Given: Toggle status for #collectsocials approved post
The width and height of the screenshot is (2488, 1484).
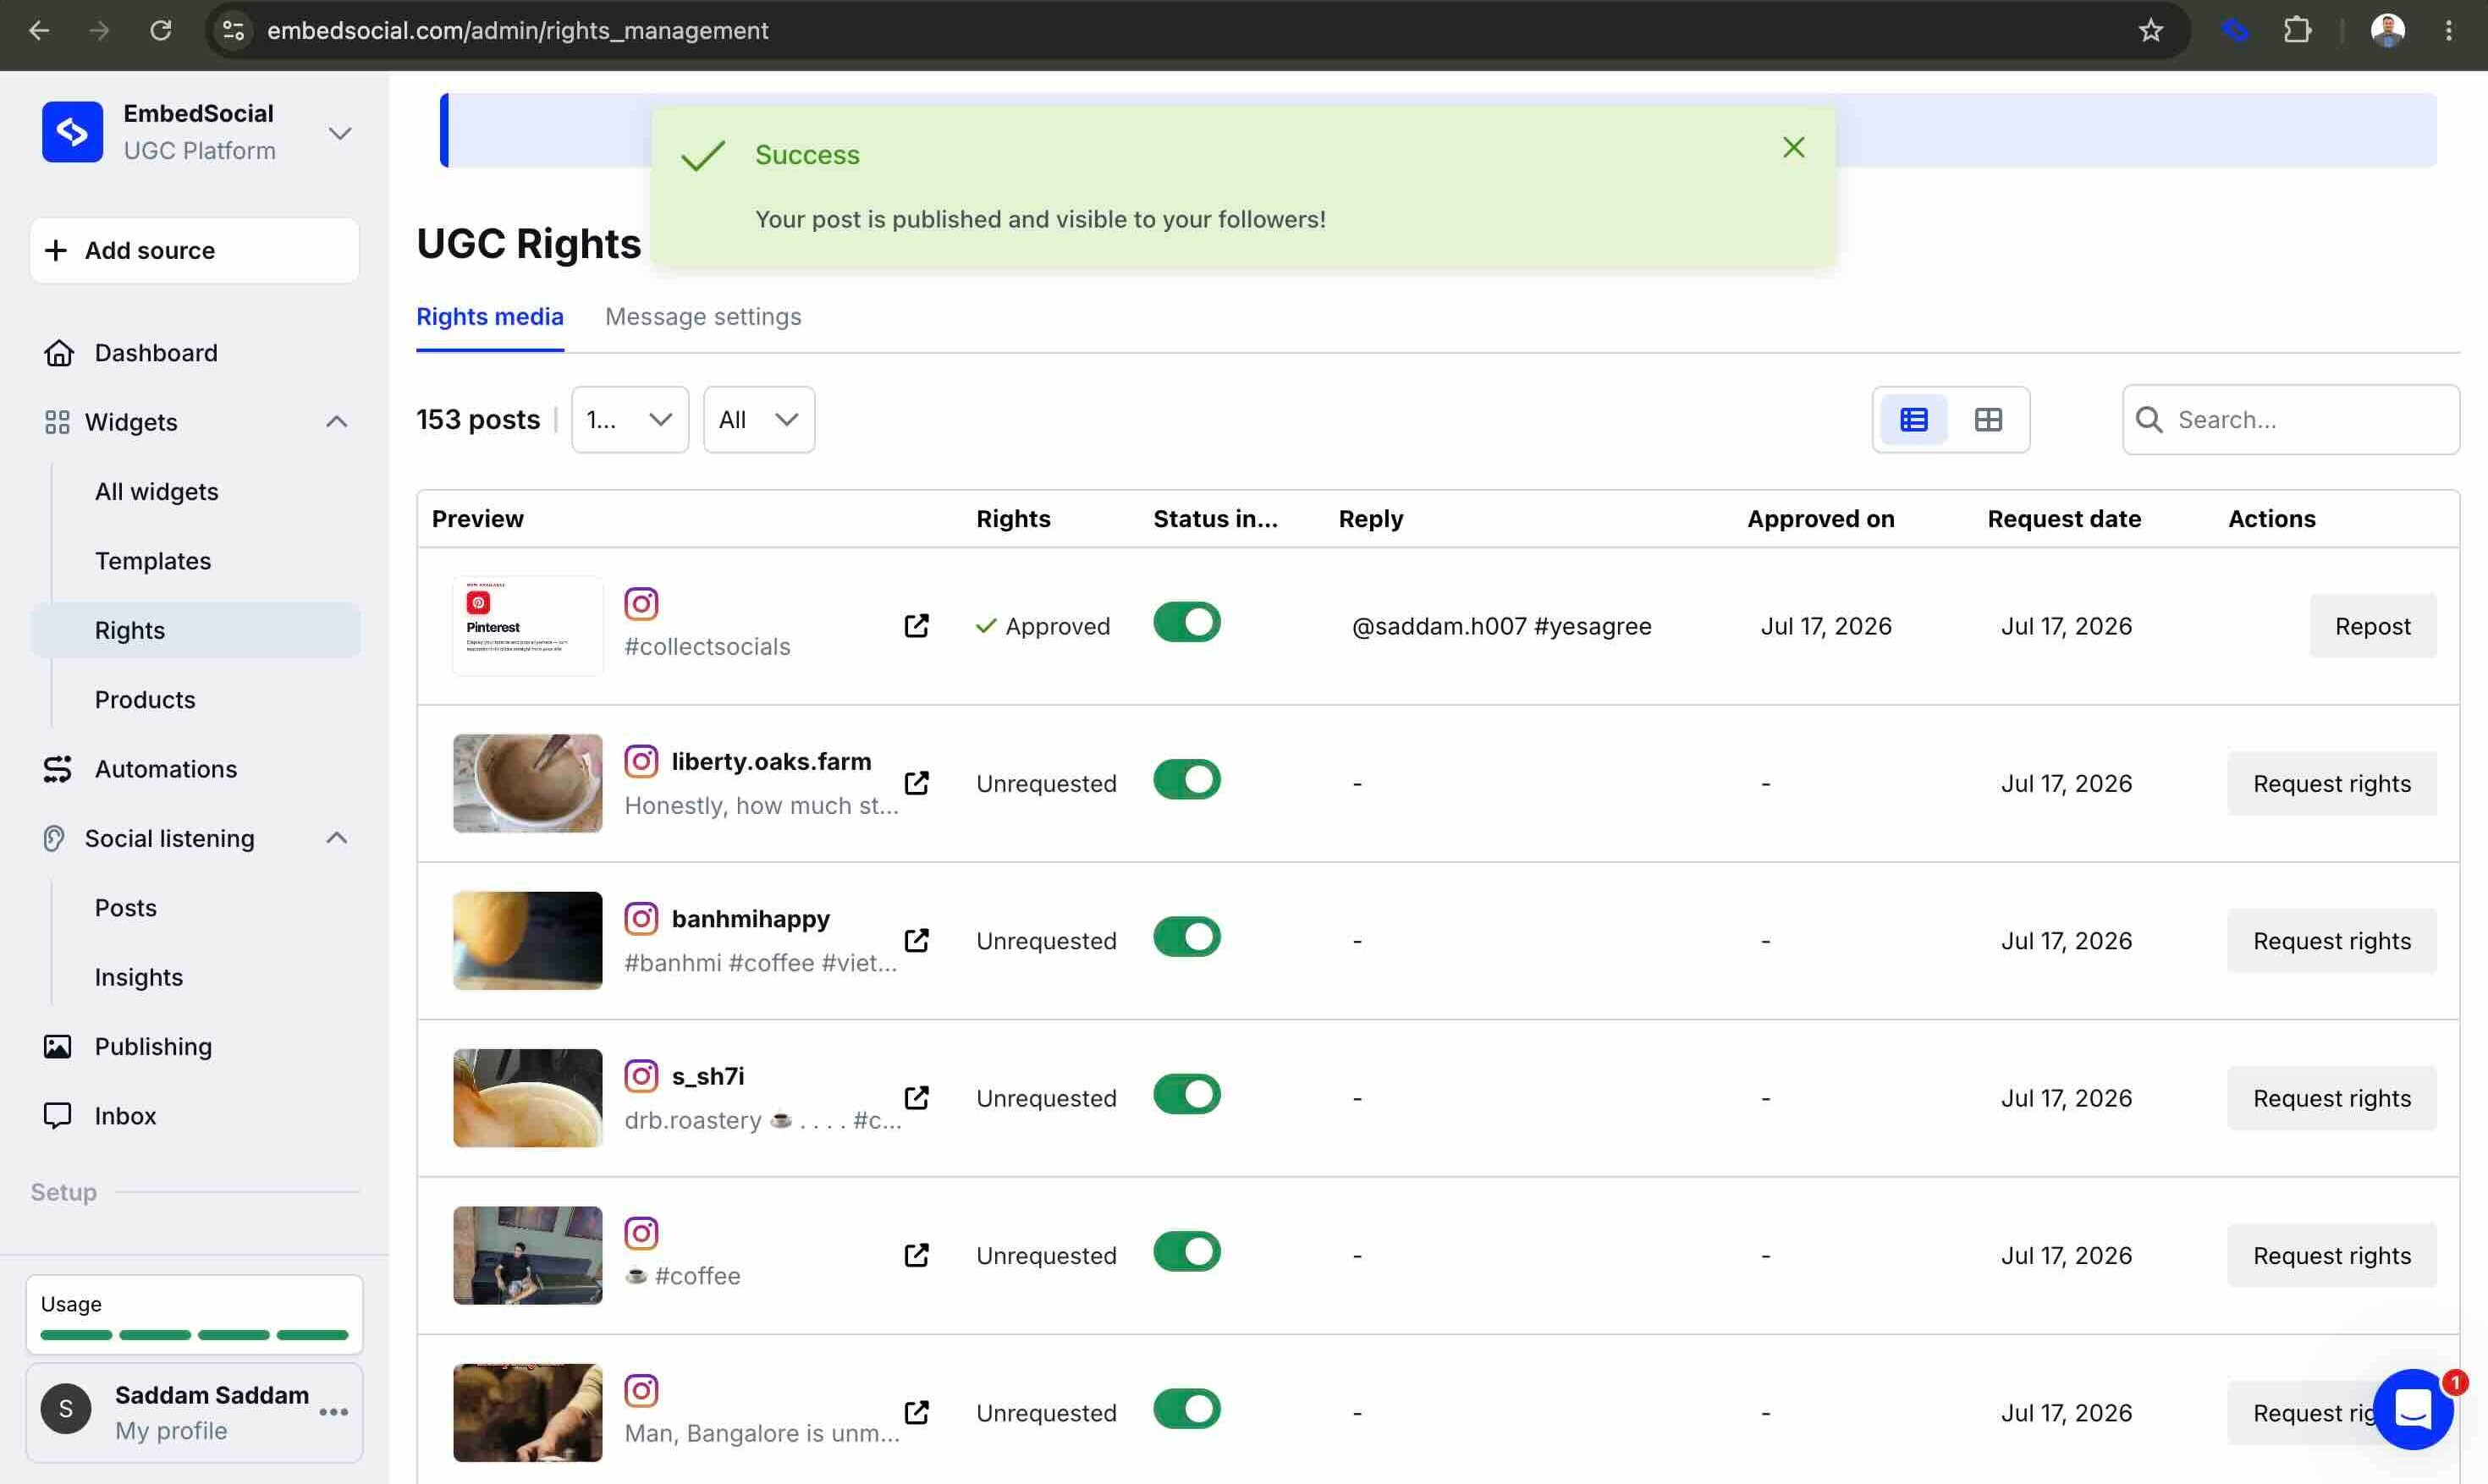Looking at the screenshot, I should pyautogui.click(x=1187, y=622).
